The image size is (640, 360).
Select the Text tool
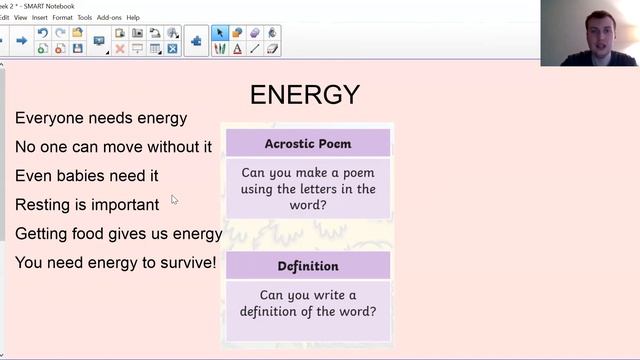(x=237, y=49)
